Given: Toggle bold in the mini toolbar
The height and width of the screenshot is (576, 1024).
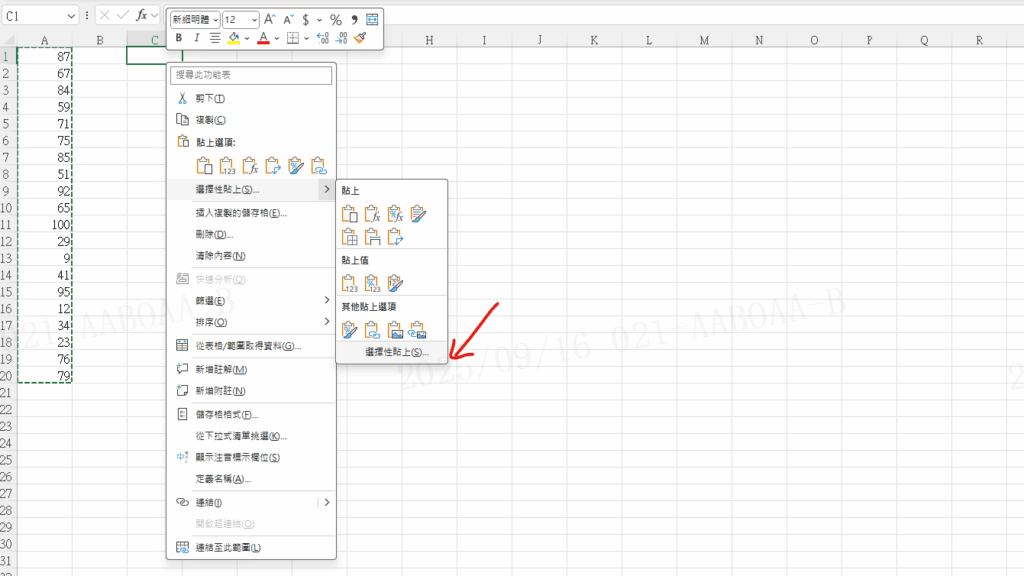Looking at the screenshot, I should [x=179, y=38].
